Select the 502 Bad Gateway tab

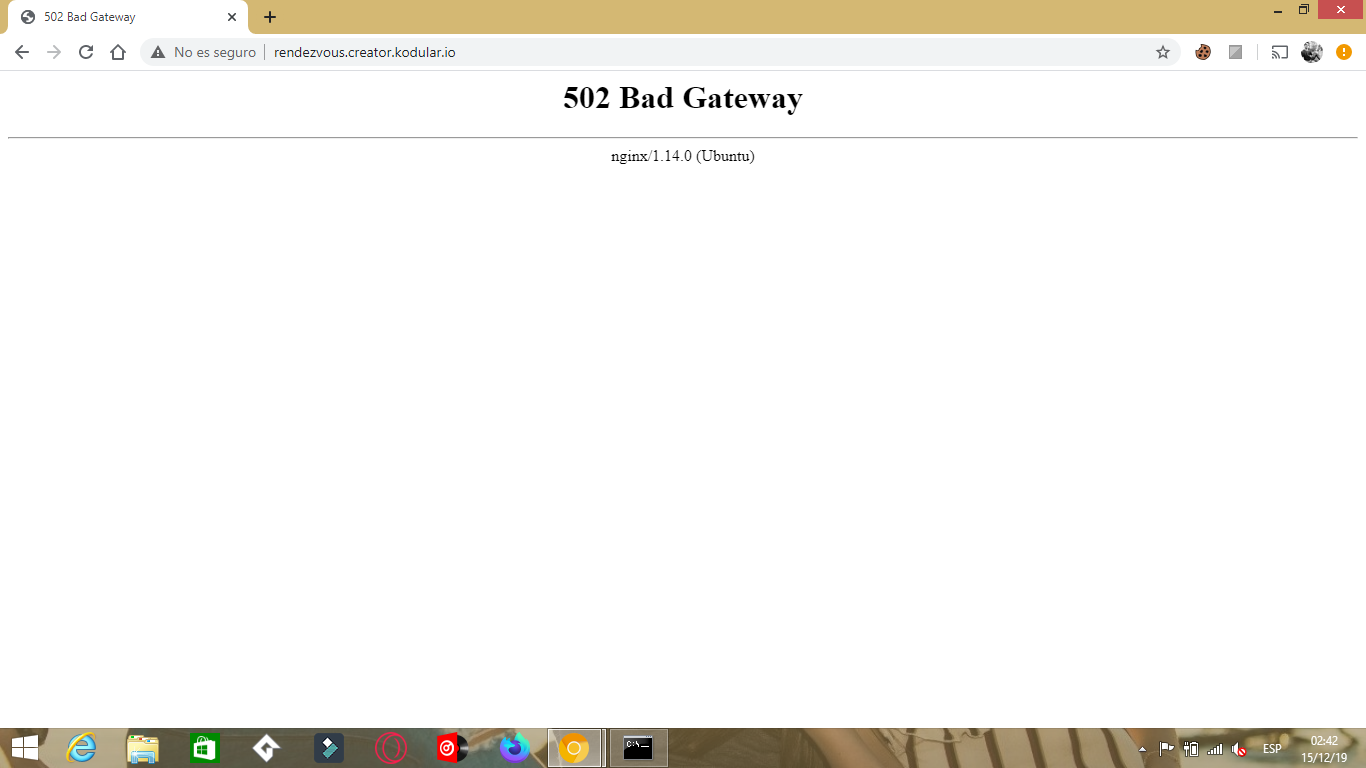click(128, 17)
